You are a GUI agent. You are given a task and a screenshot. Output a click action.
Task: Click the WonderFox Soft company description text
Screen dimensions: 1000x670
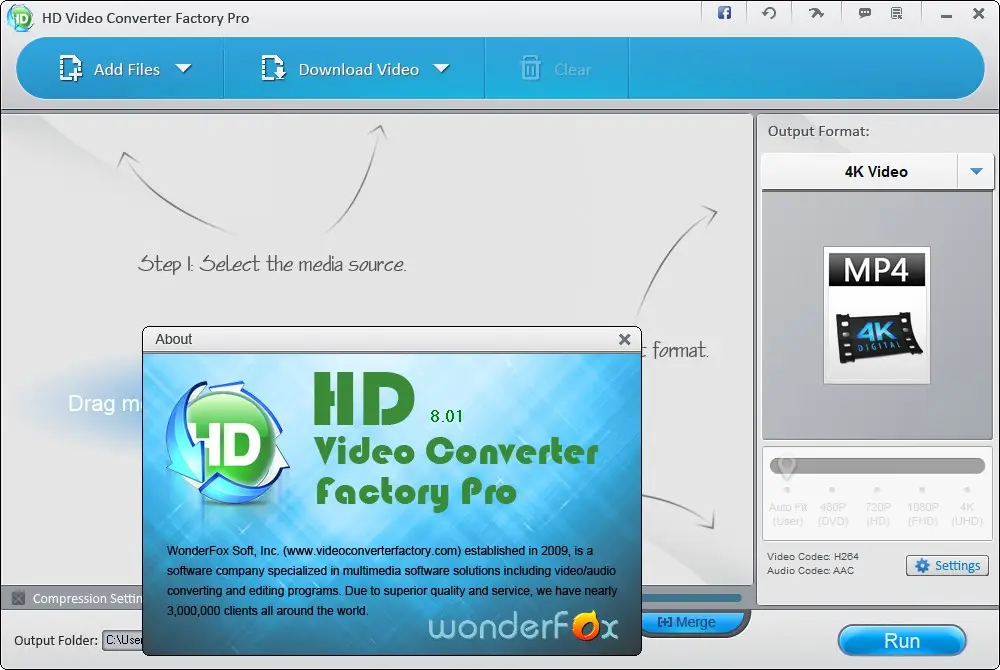392,581
